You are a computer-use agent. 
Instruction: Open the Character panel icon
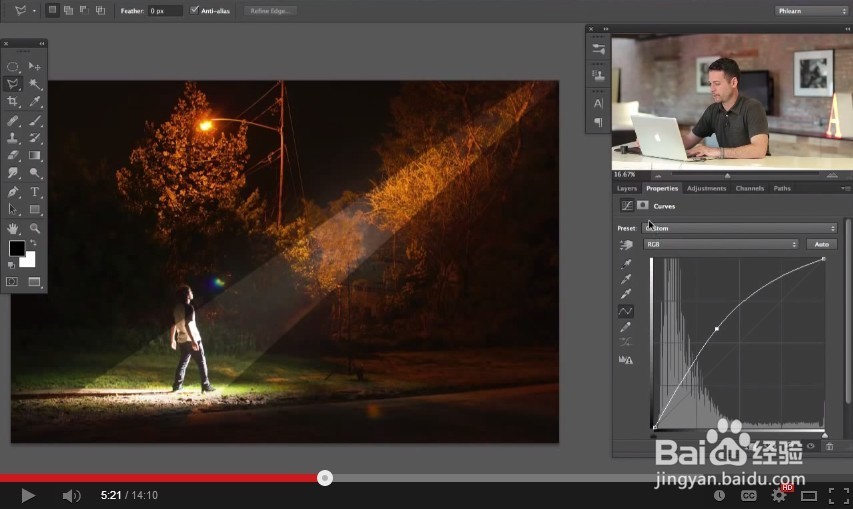pos(598,103)
